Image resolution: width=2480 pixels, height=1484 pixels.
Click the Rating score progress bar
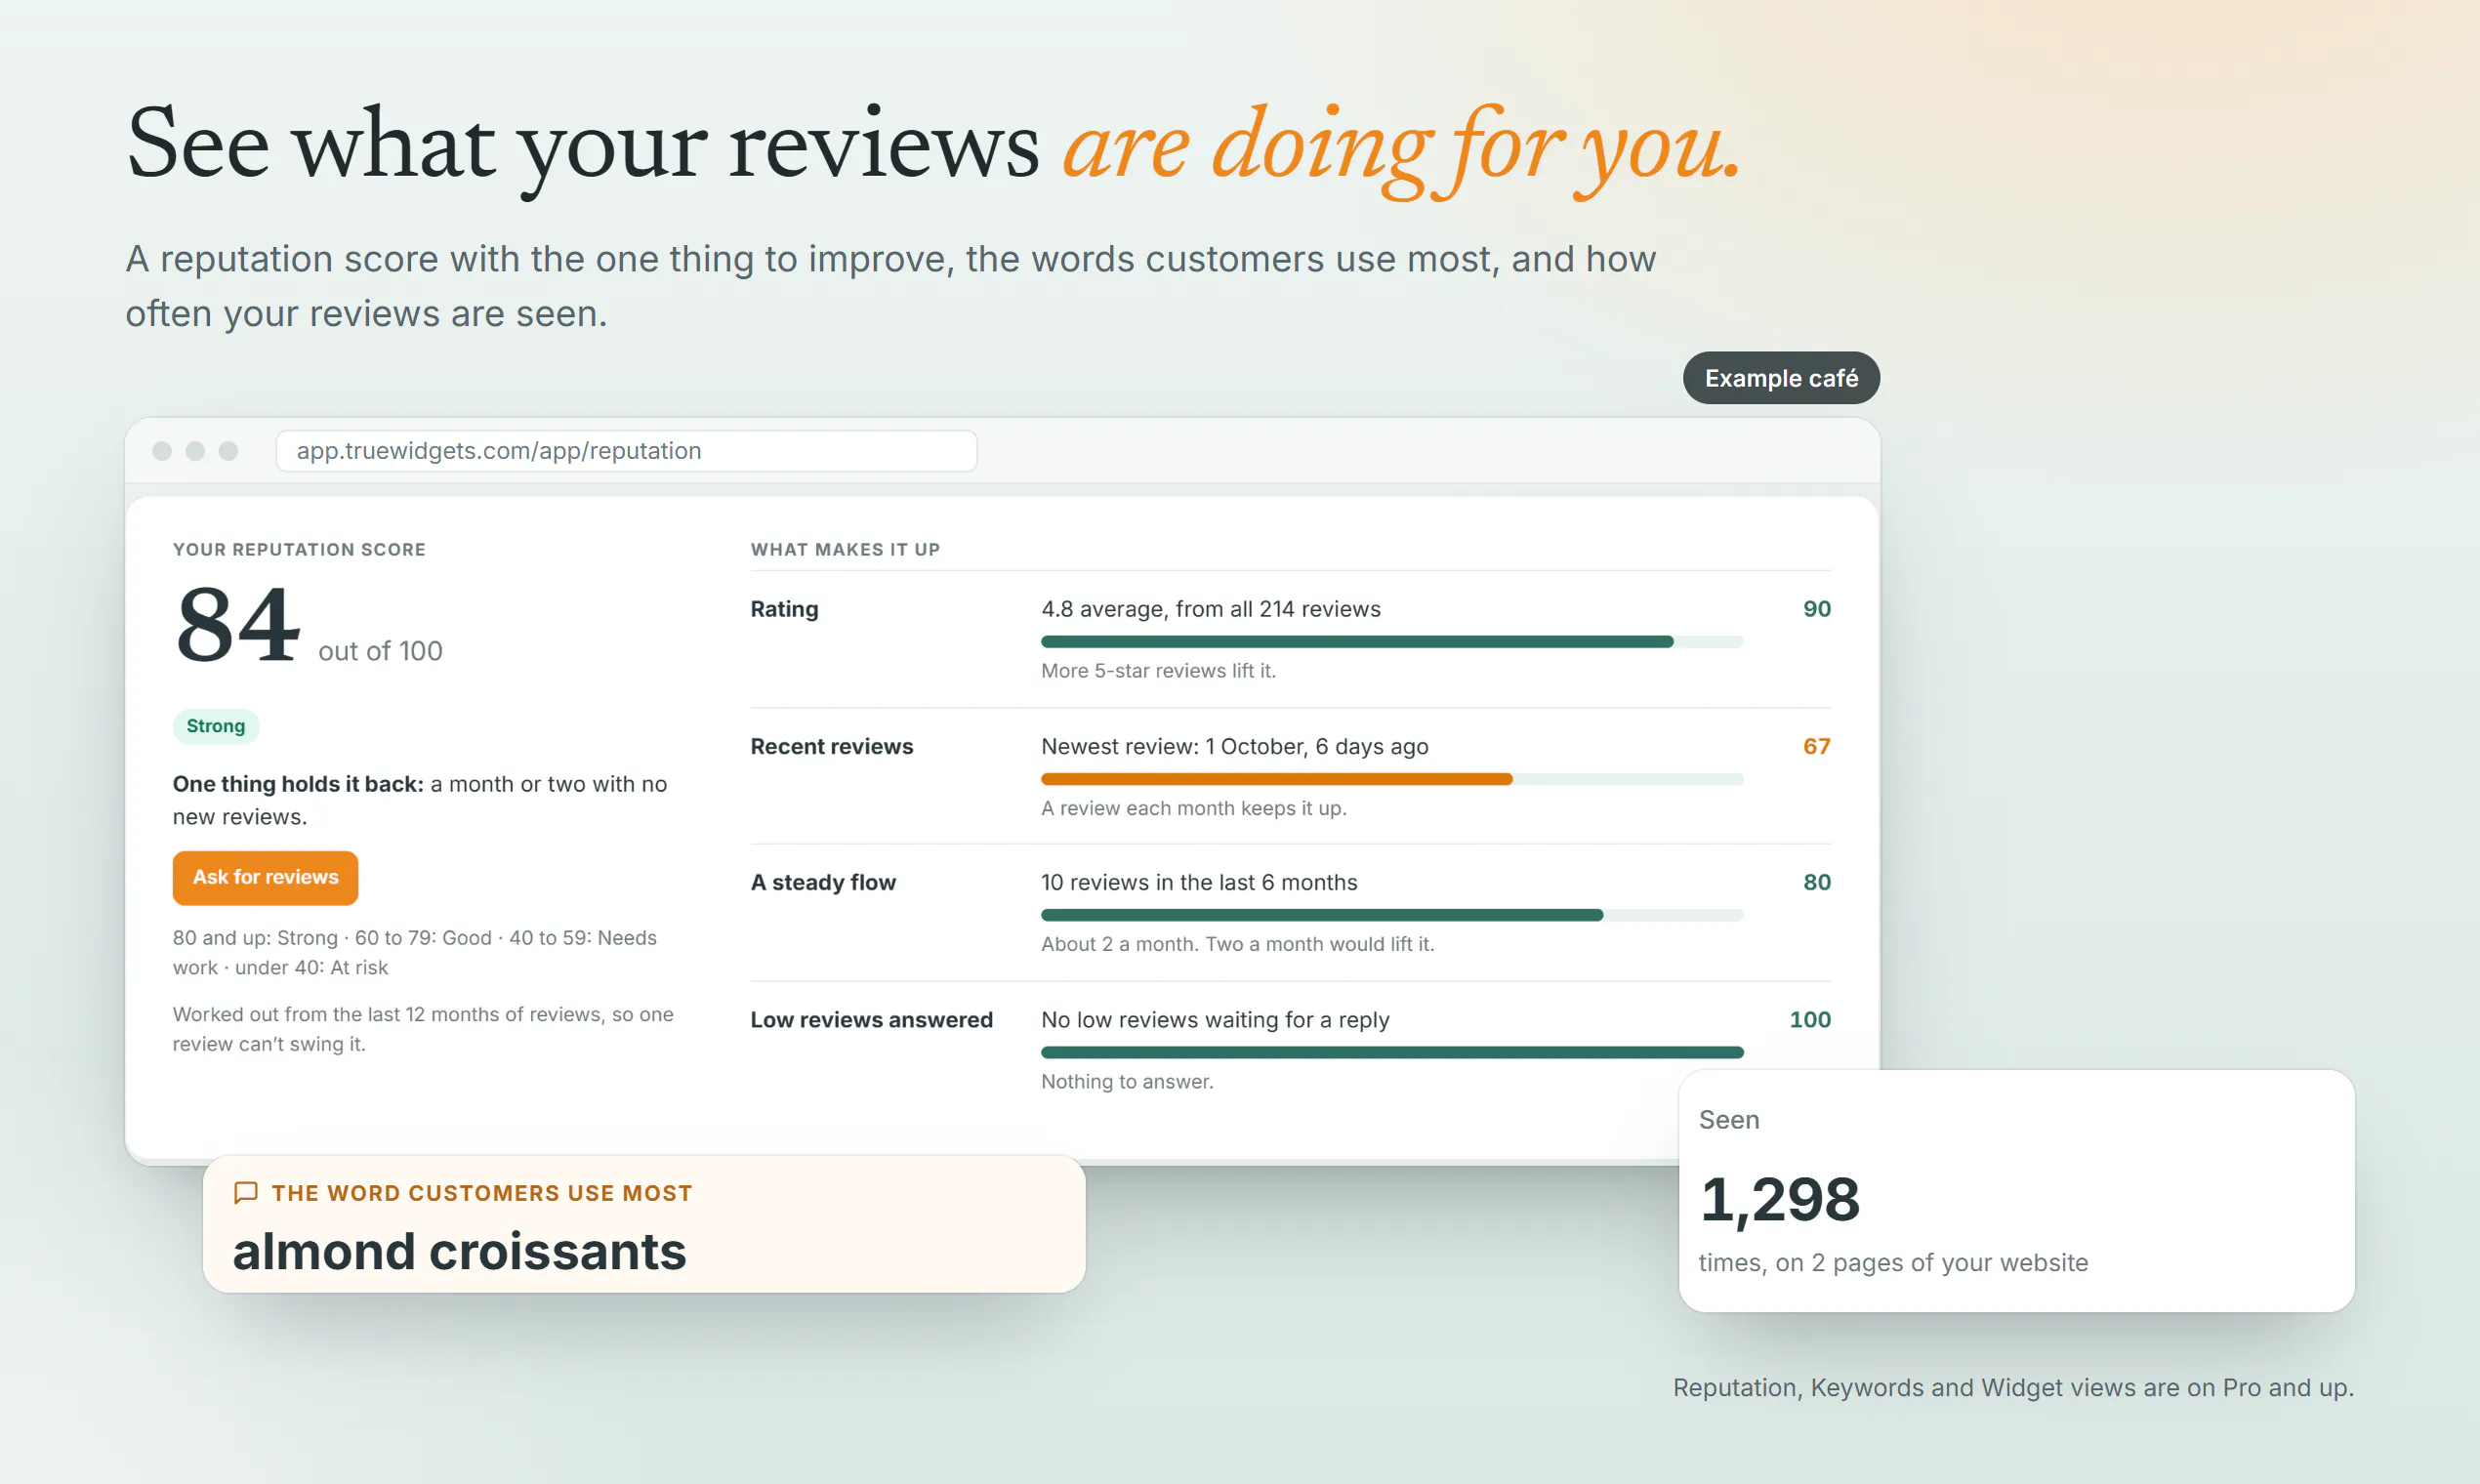(x=1392, y=642)
